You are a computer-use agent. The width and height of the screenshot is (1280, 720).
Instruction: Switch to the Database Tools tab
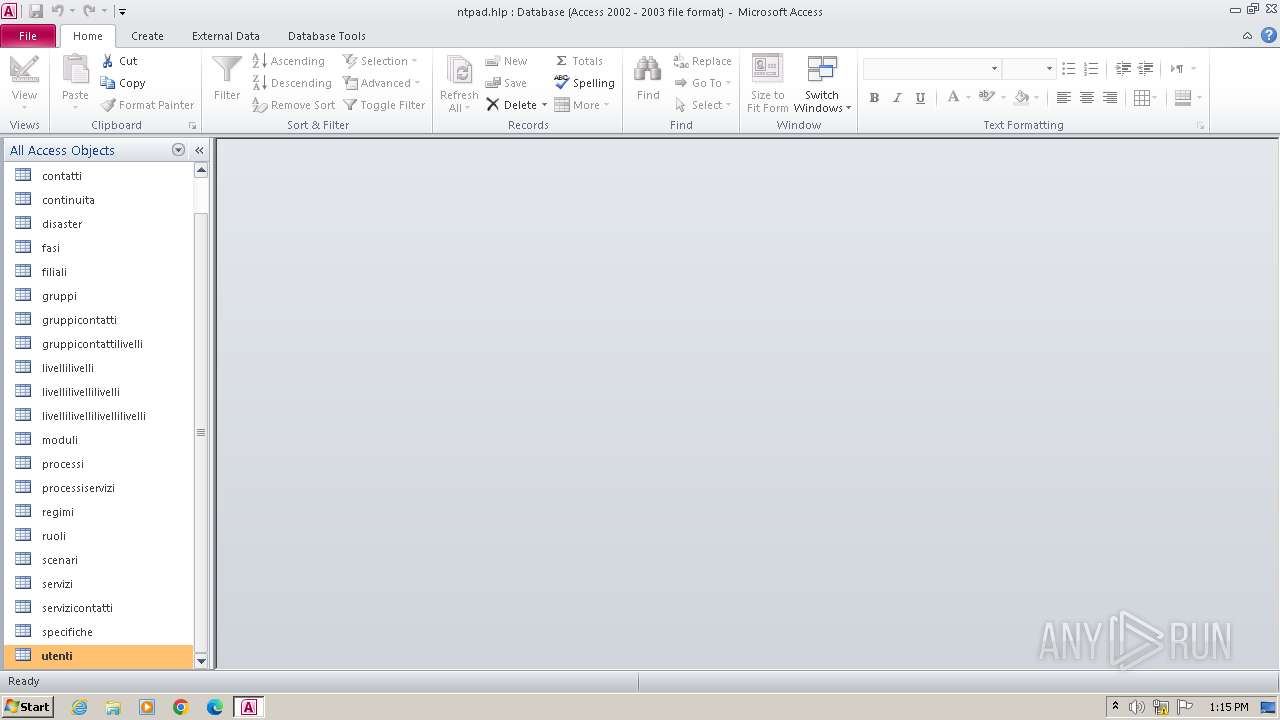point(327,36)
